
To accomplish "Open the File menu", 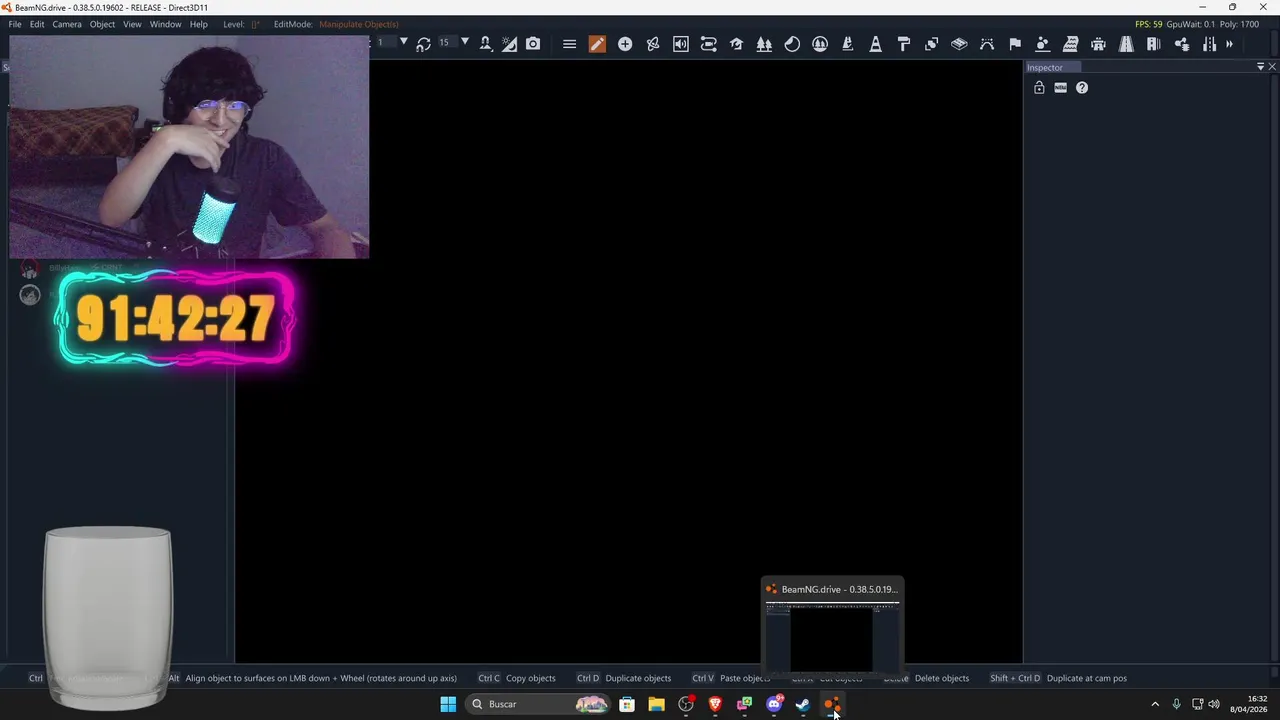I will coord(15,24).
